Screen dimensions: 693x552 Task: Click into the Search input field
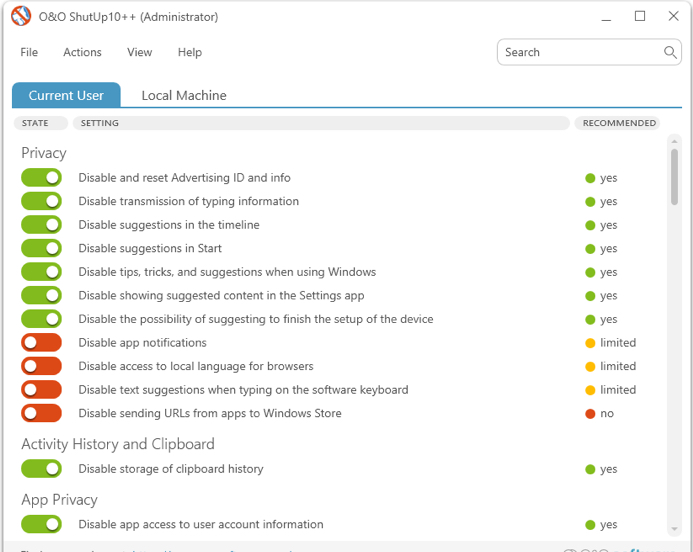coord(580,52)
